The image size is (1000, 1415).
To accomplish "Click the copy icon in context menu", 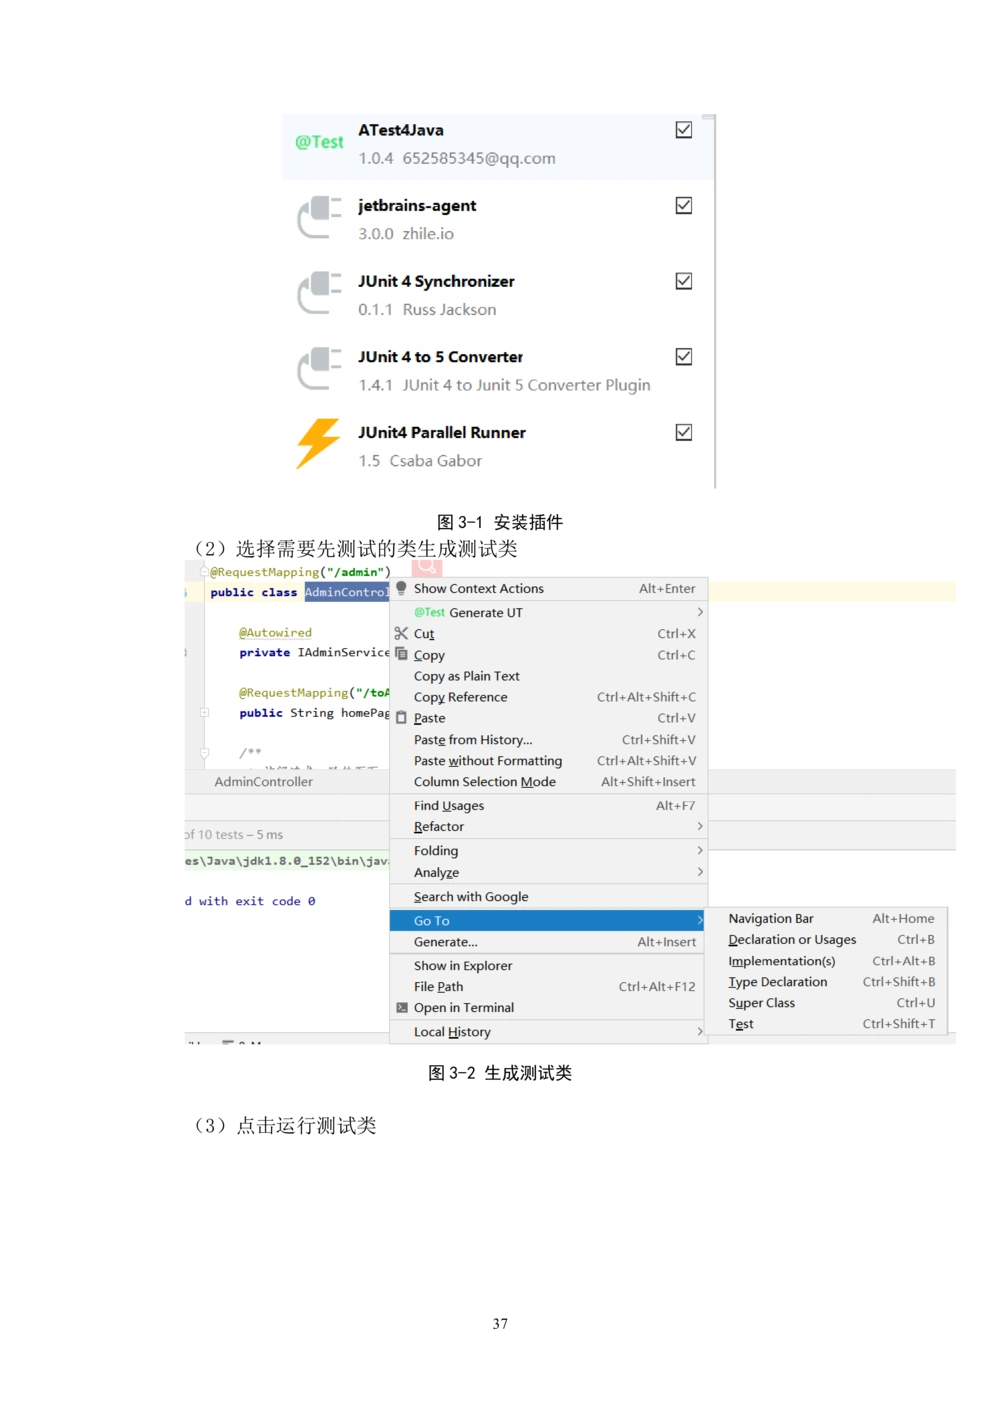I will tap(401, 654).
